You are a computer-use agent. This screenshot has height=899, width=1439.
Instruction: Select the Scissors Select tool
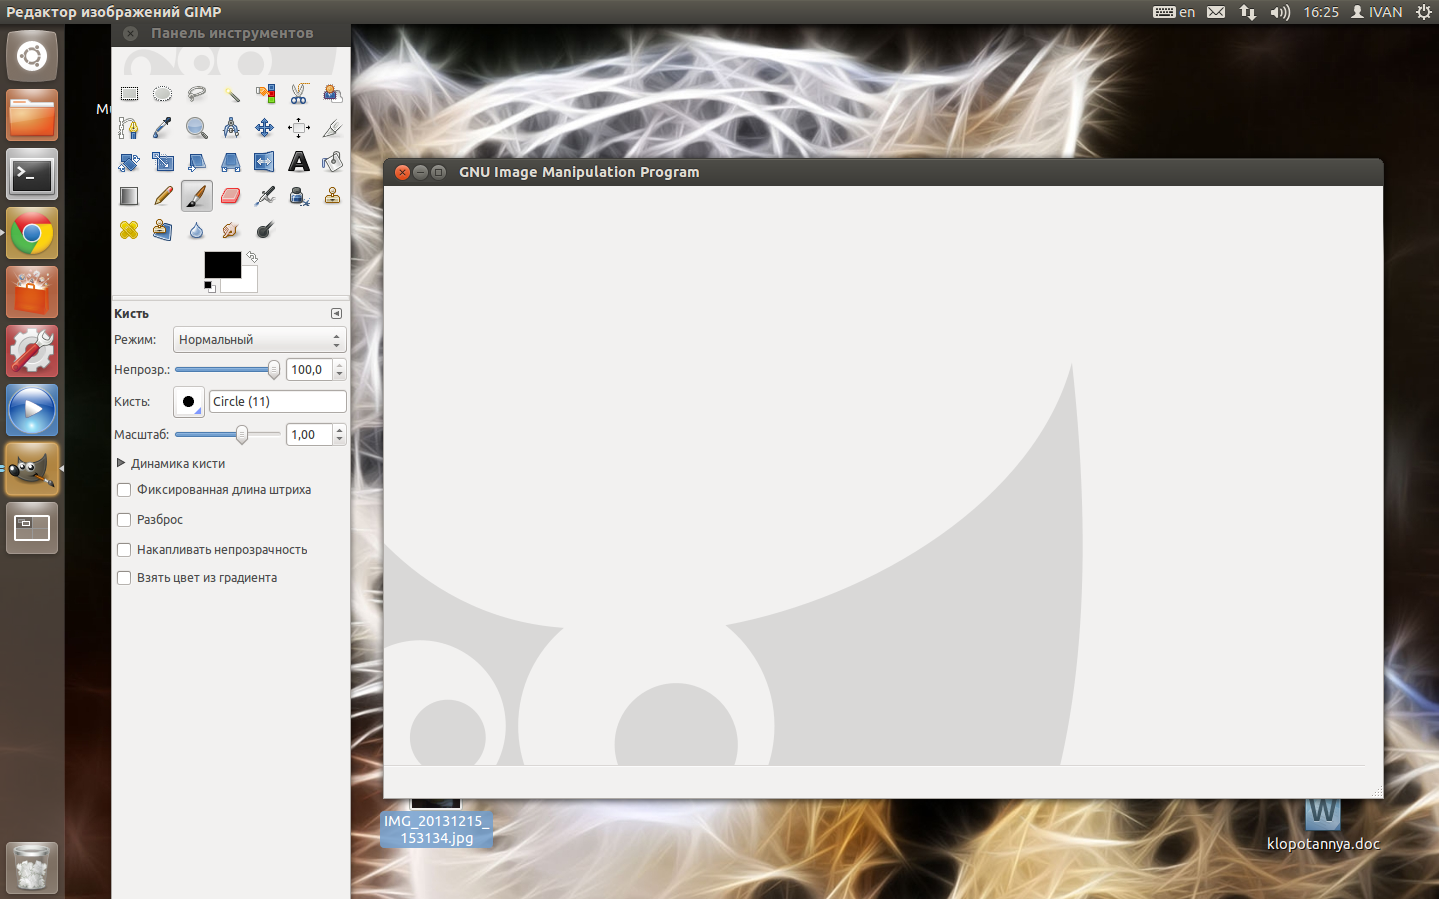(299, 94)
